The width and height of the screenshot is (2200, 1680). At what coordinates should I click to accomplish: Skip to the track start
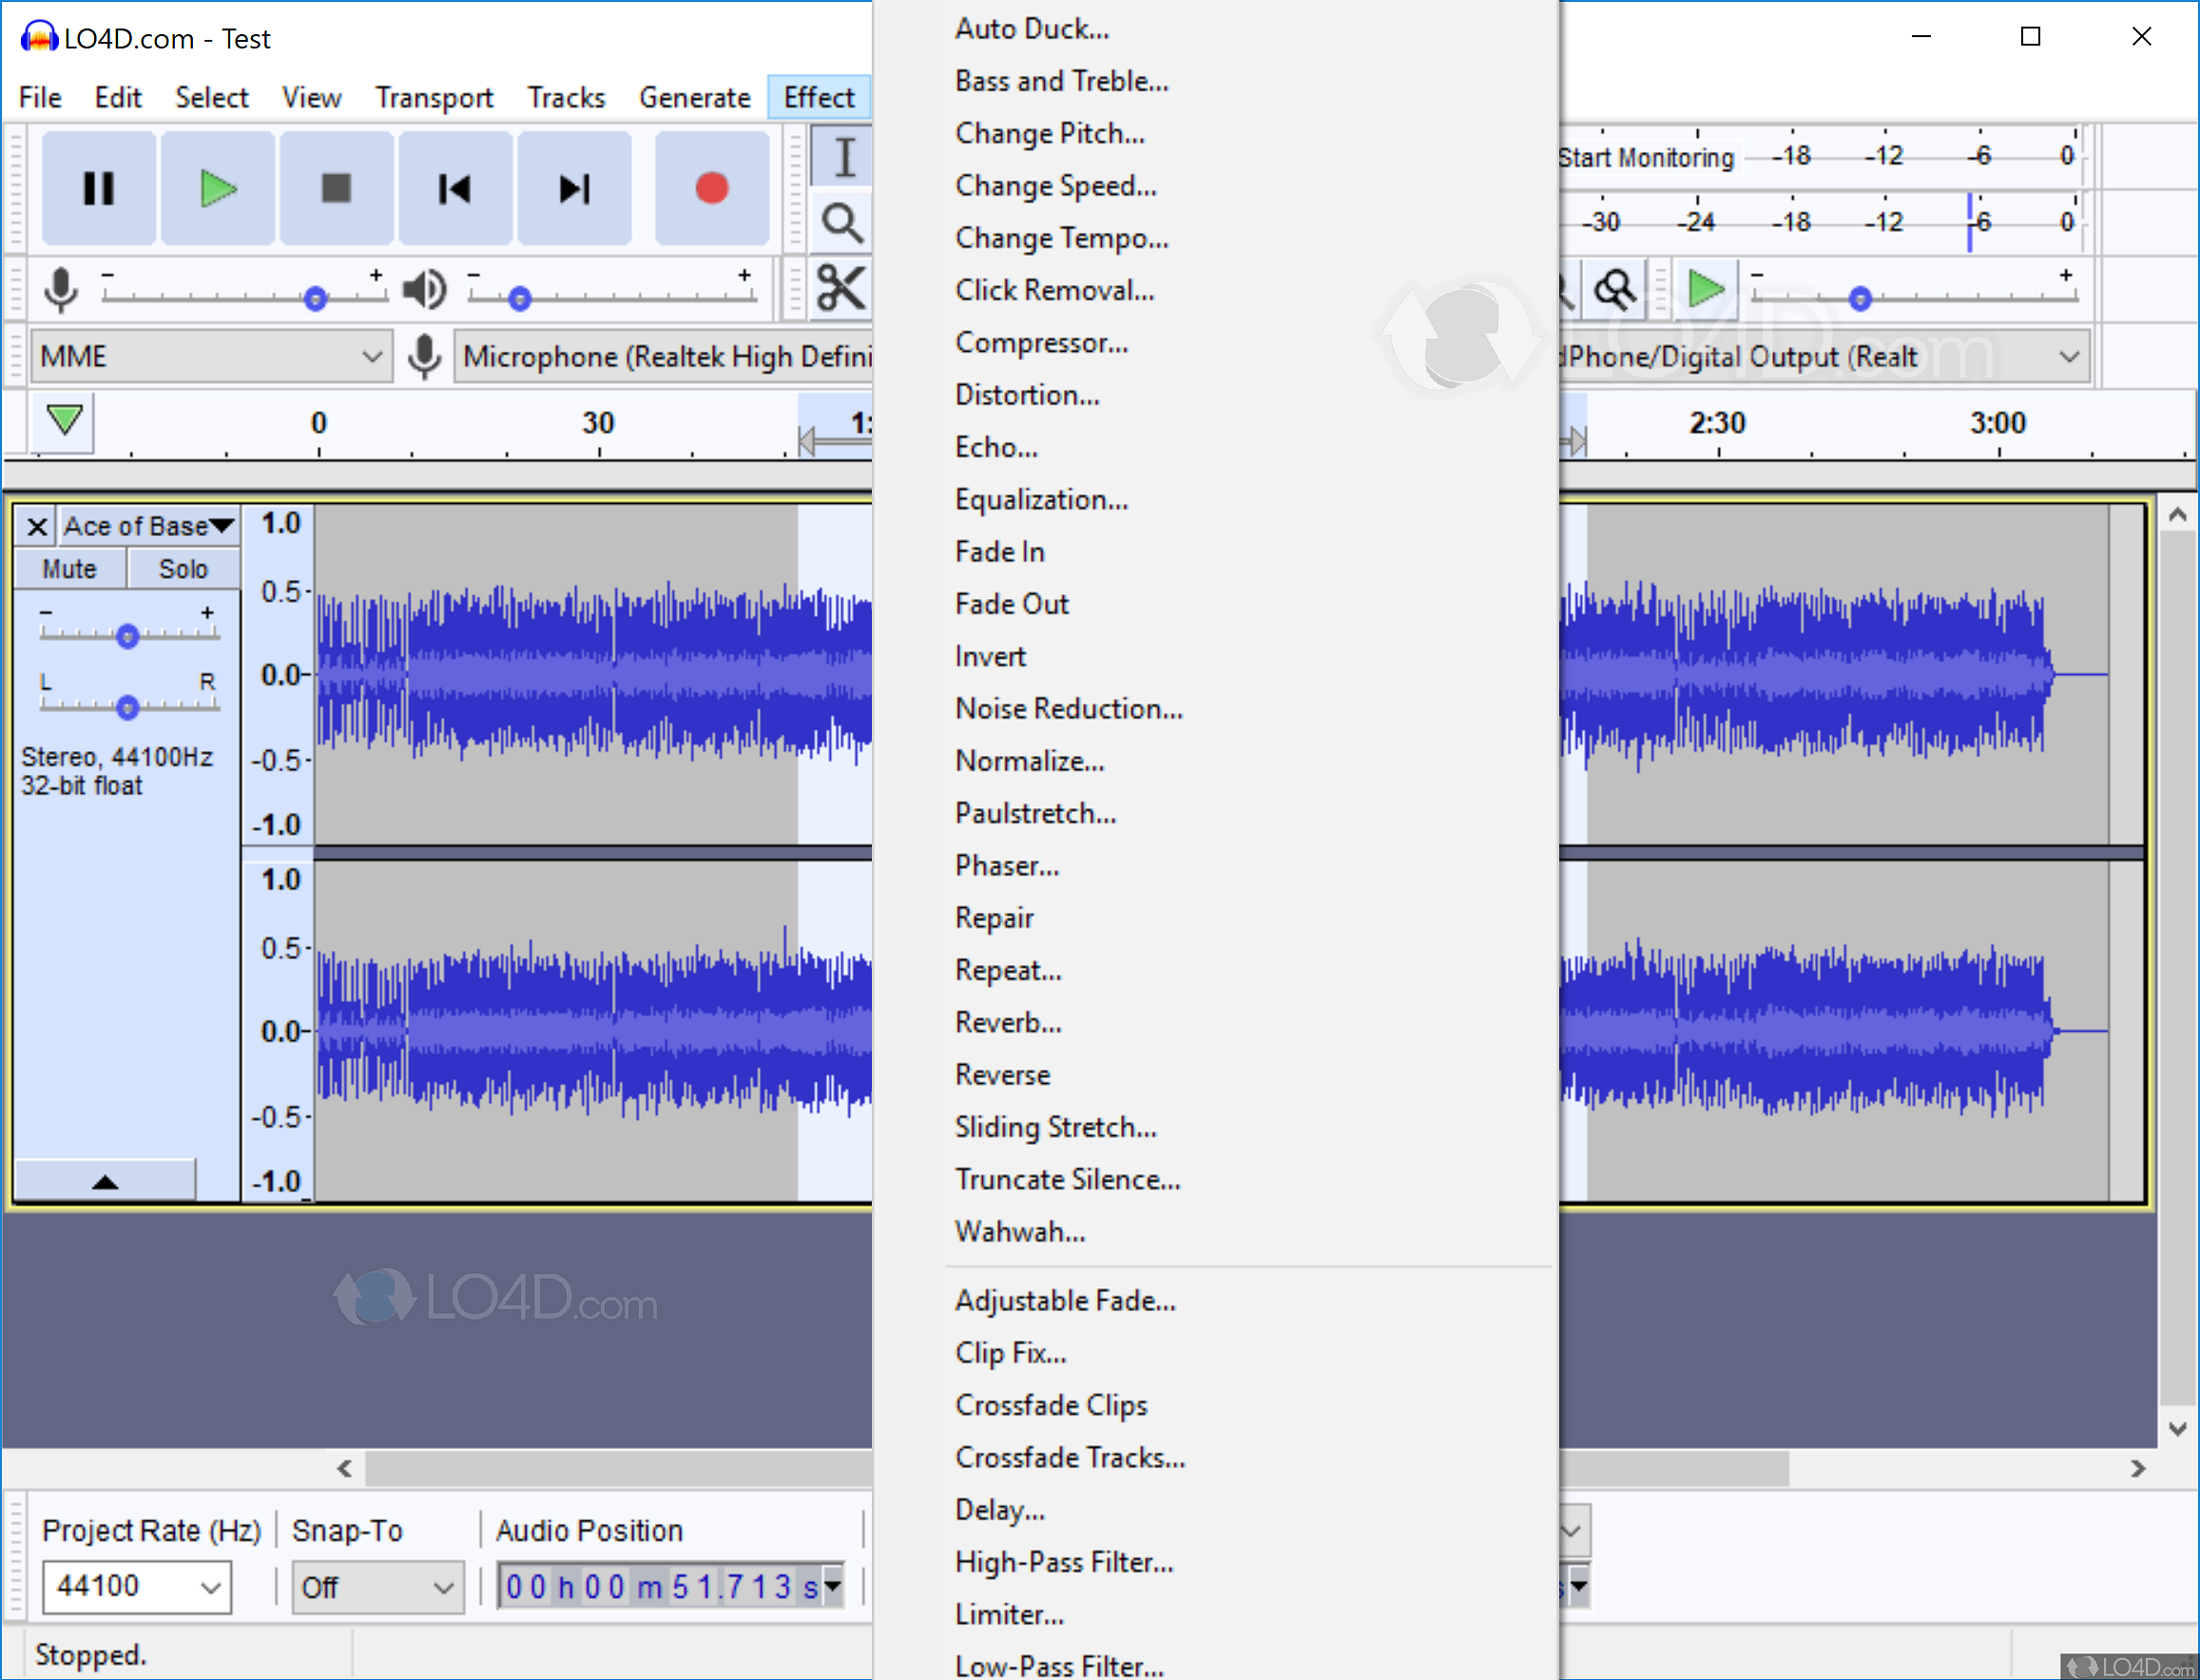click(455, 188)
